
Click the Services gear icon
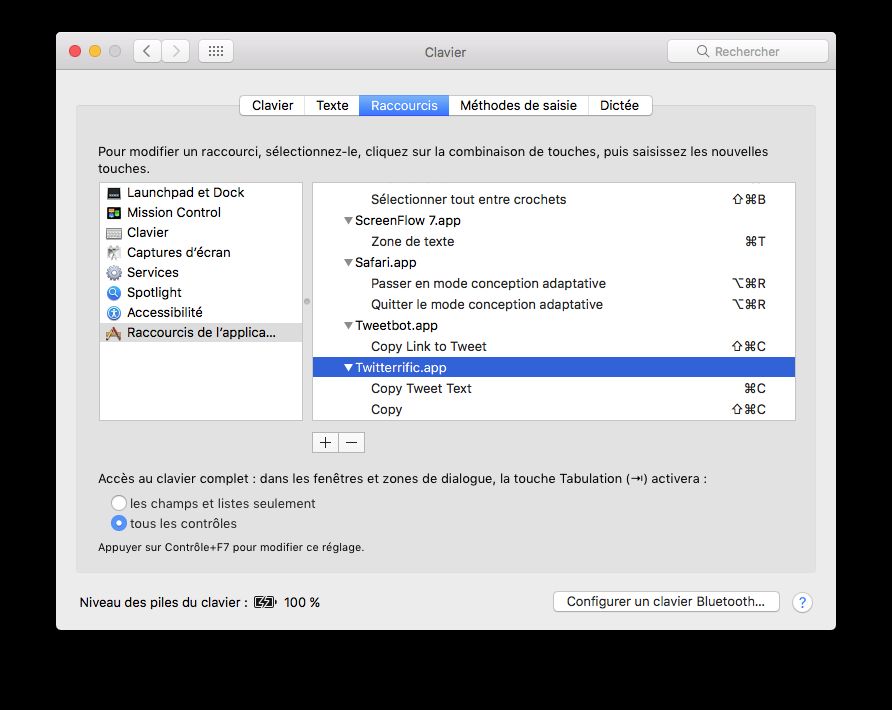[114, 273]
